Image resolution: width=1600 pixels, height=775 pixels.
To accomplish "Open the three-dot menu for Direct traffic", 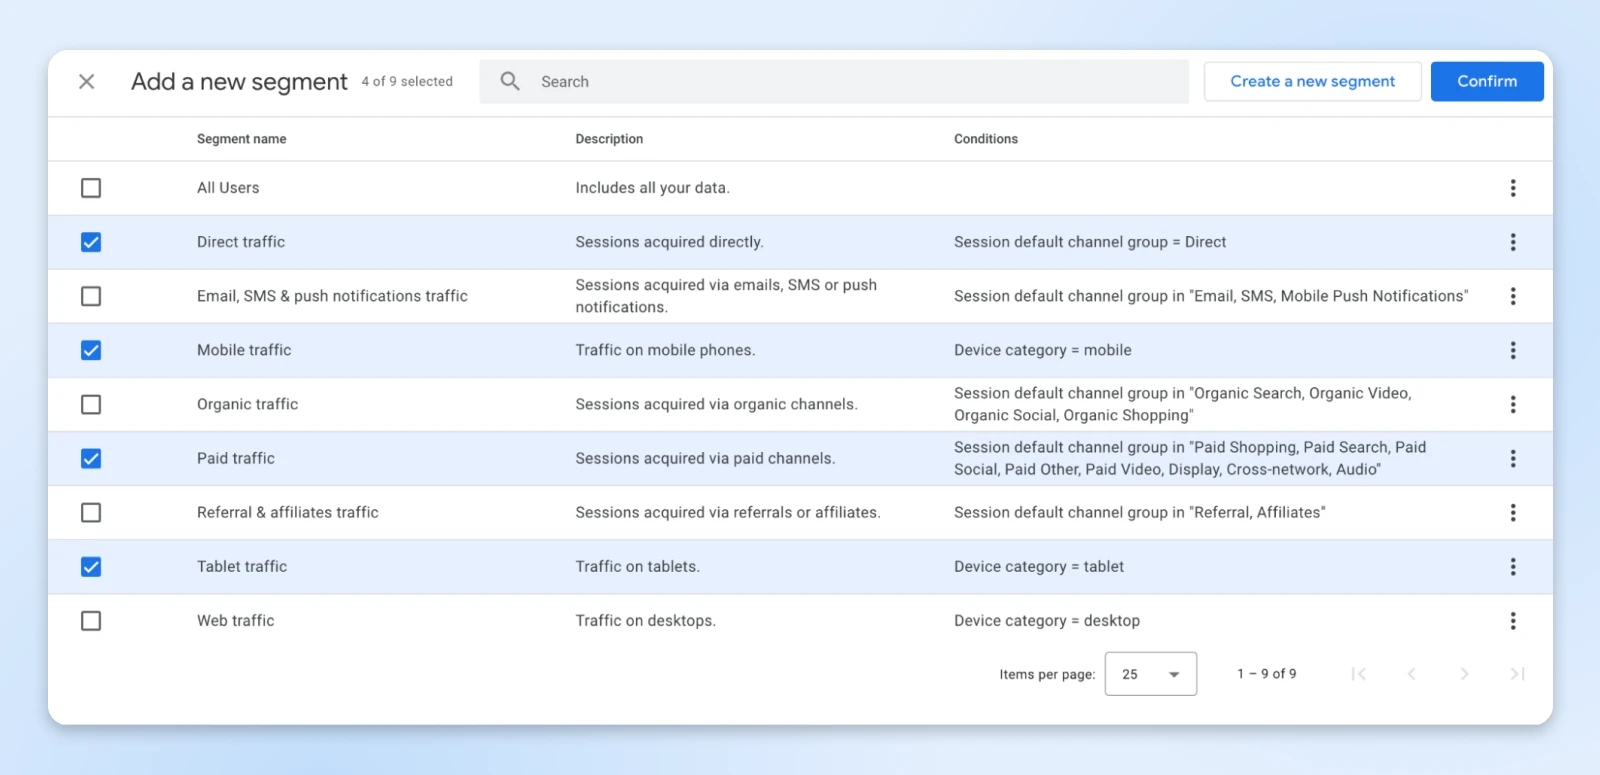I will coord(1512,242).
